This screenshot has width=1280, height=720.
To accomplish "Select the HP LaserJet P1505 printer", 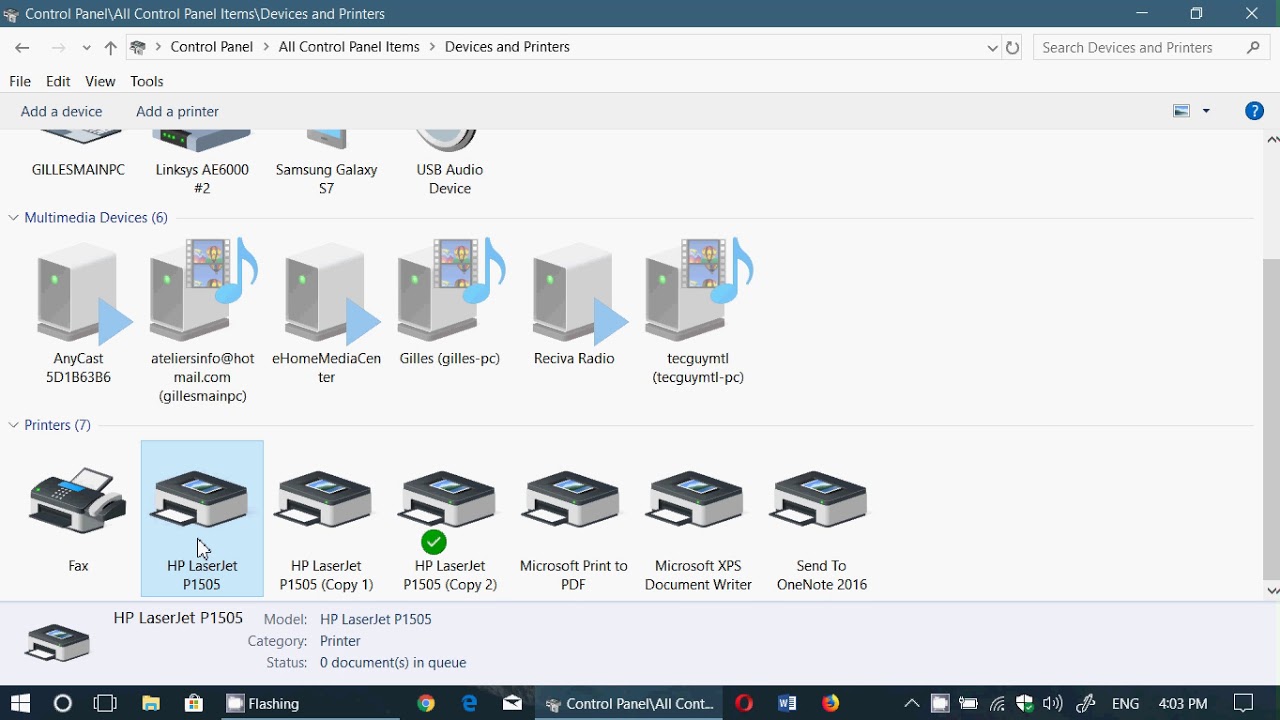I will coord(202,519).
